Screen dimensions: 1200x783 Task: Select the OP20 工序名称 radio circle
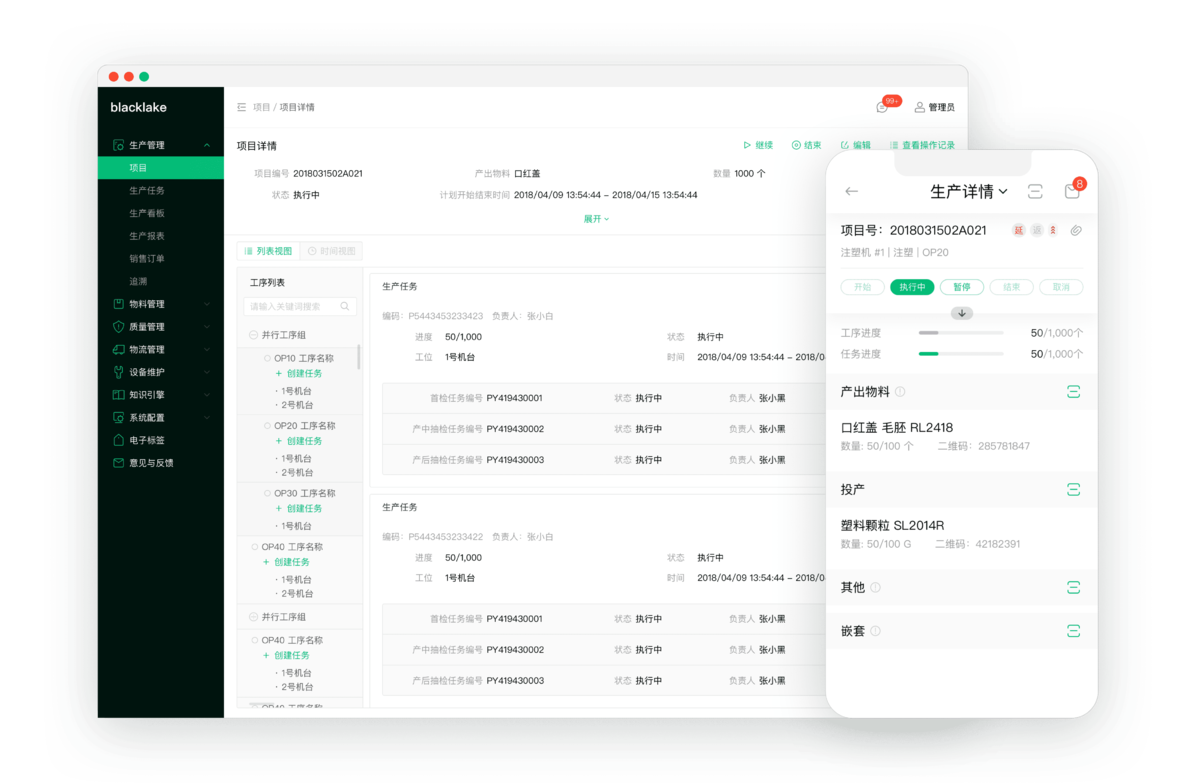point(267,426)
